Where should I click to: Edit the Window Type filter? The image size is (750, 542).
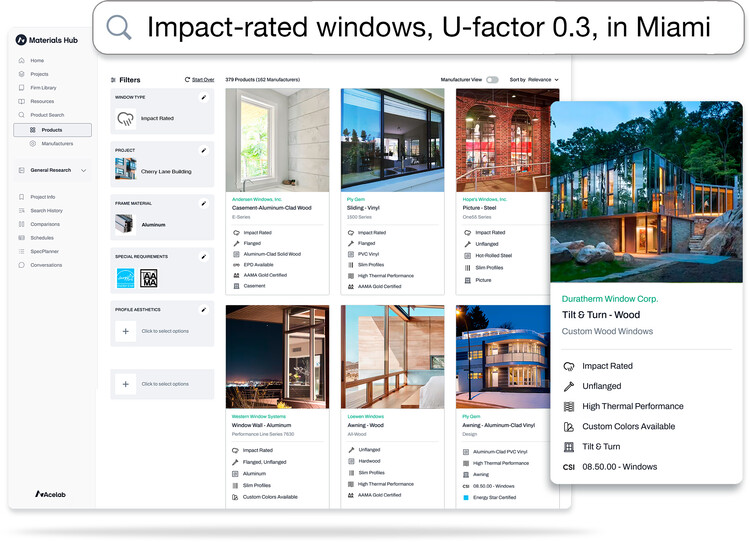point(204,98)
